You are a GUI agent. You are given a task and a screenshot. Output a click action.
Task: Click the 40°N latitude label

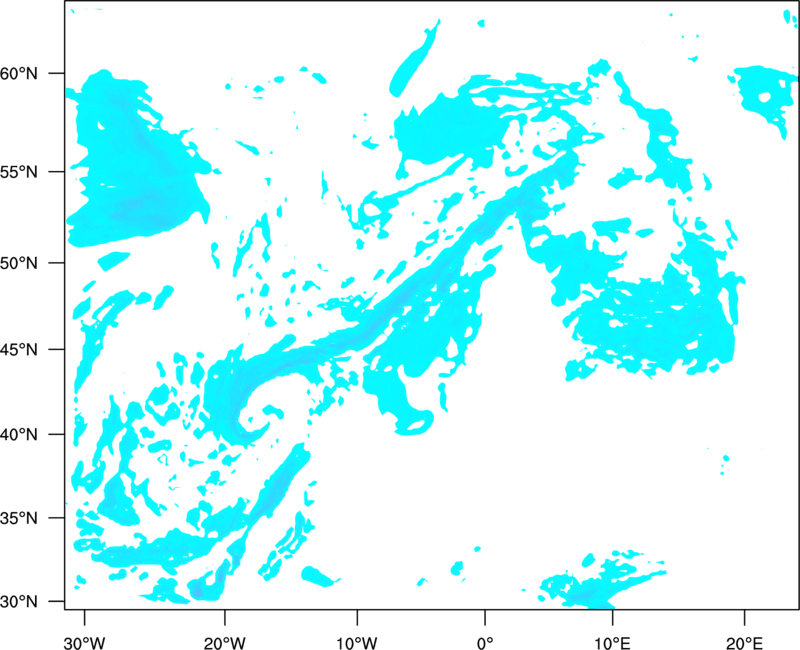[x=20, y=435]
